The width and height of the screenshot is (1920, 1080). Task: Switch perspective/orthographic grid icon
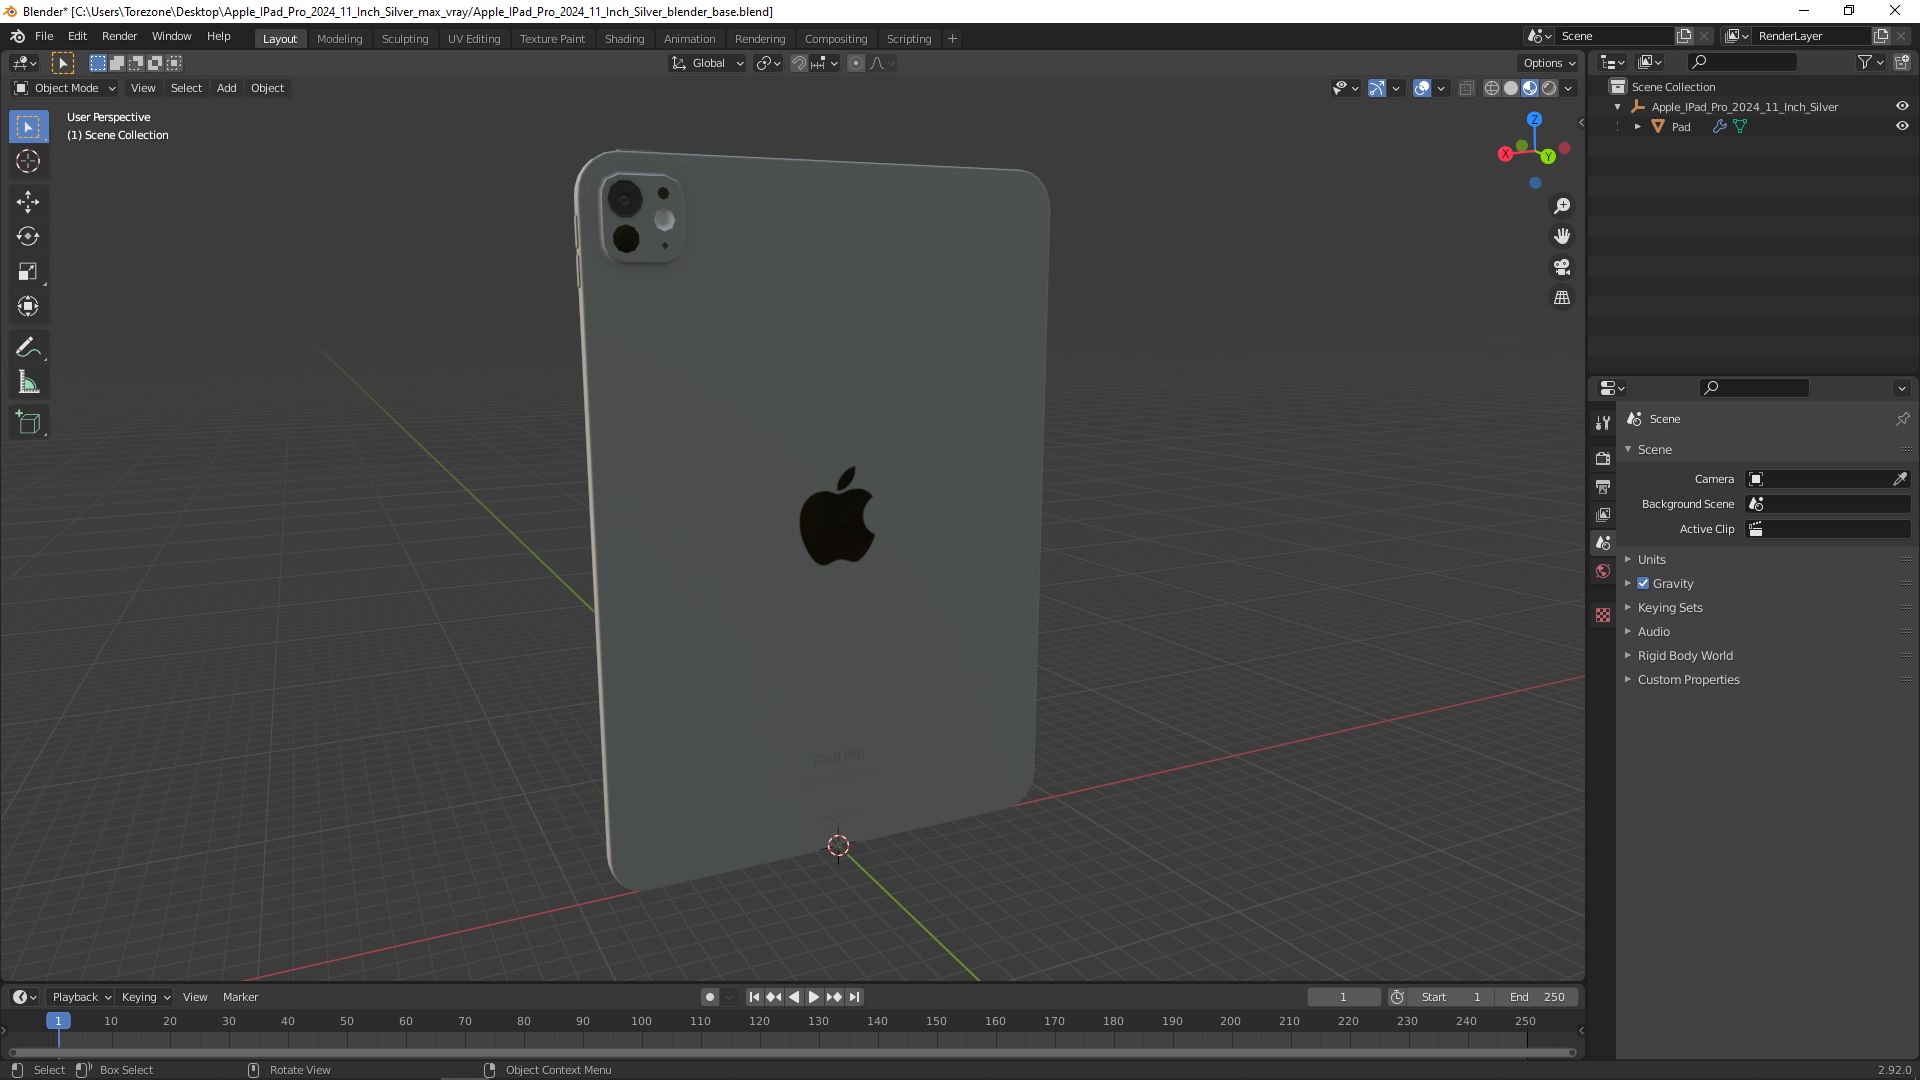(1562, 298)
